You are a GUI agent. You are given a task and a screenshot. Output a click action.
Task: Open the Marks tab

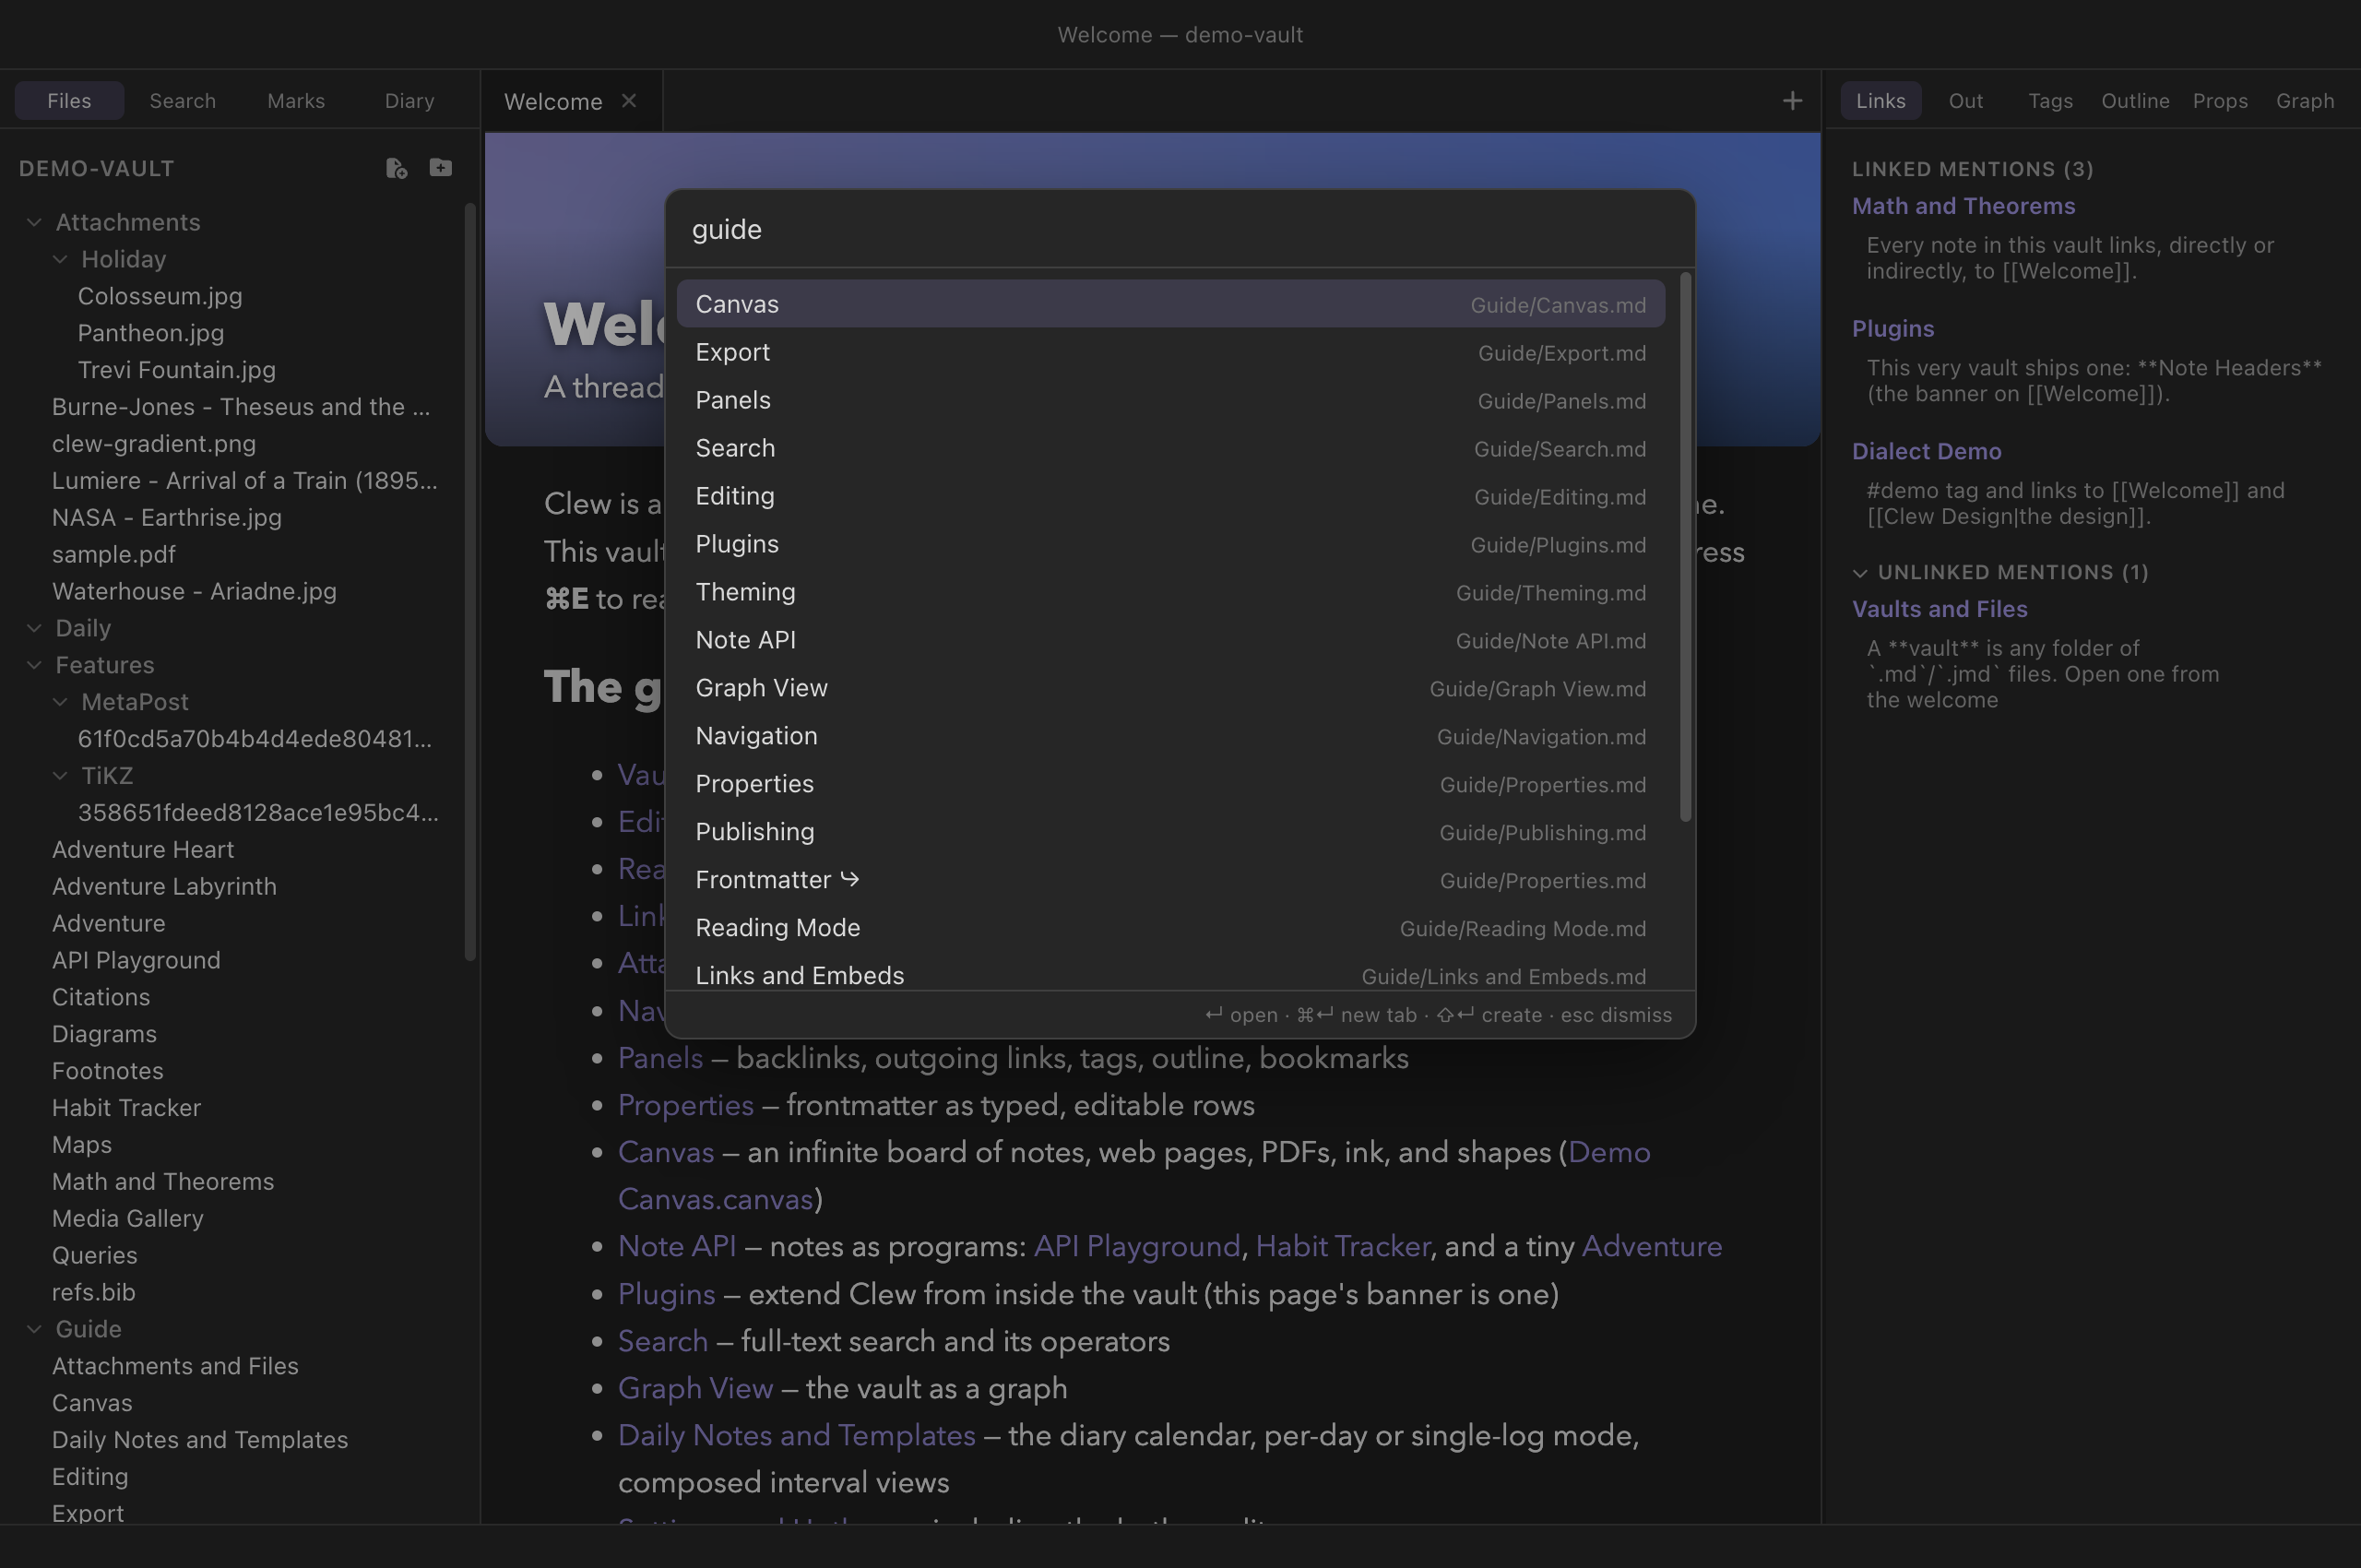point(296,100)
